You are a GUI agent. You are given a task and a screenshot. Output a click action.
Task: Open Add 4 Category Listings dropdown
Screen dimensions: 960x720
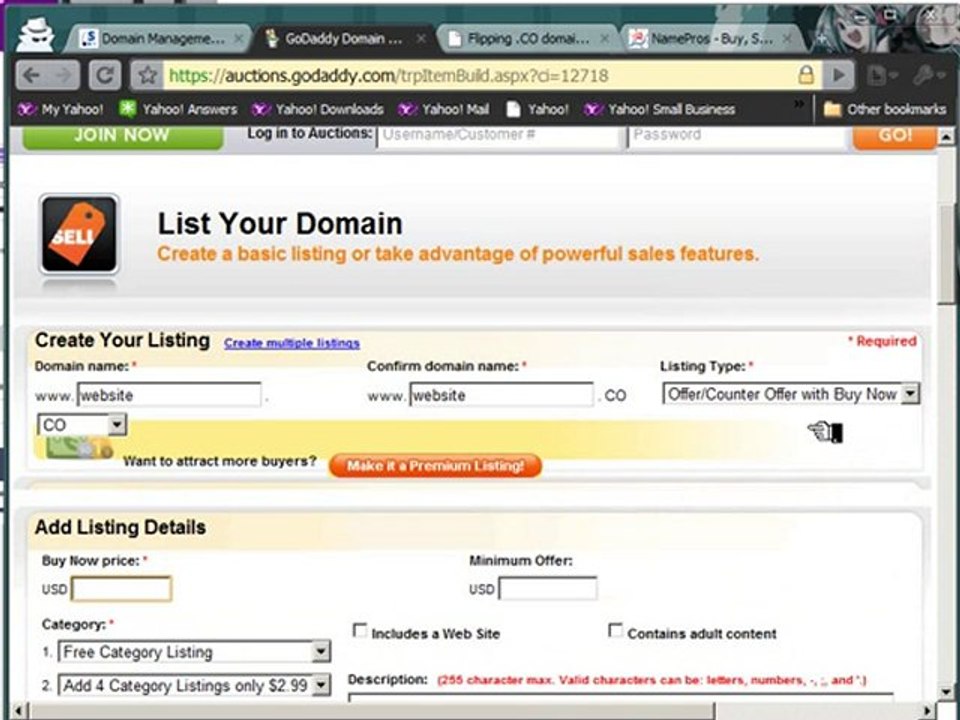click(x=195, y=685)
